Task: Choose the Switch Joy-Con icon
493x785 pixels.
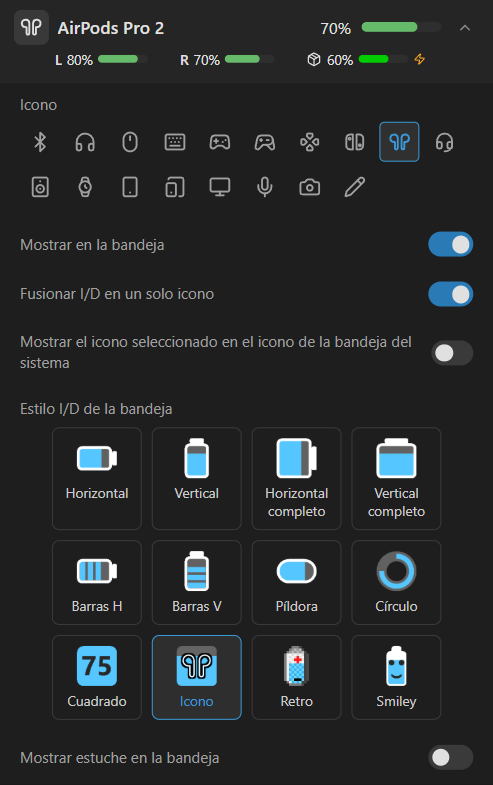Action: tap(355, 142)
